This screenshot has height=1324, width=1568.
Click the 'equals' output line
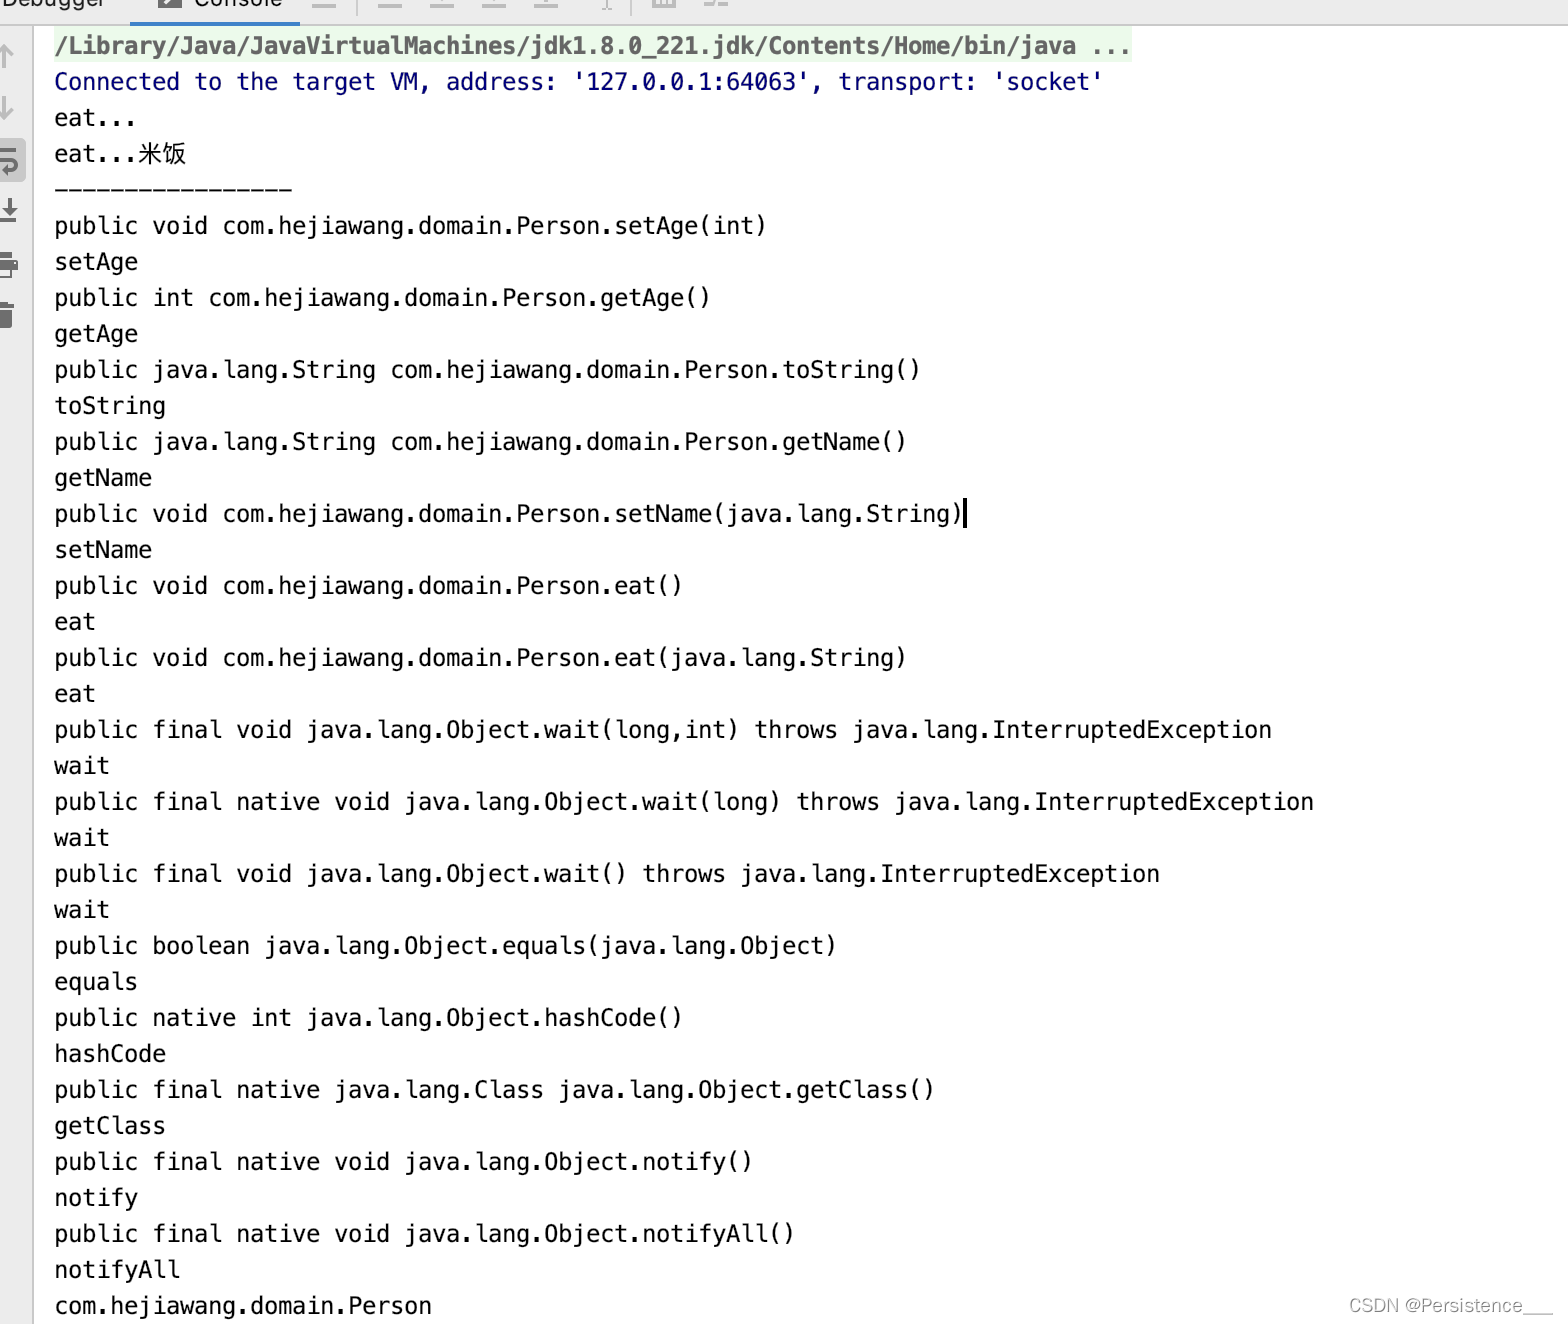pyautogui.click(x=96, y=982)
